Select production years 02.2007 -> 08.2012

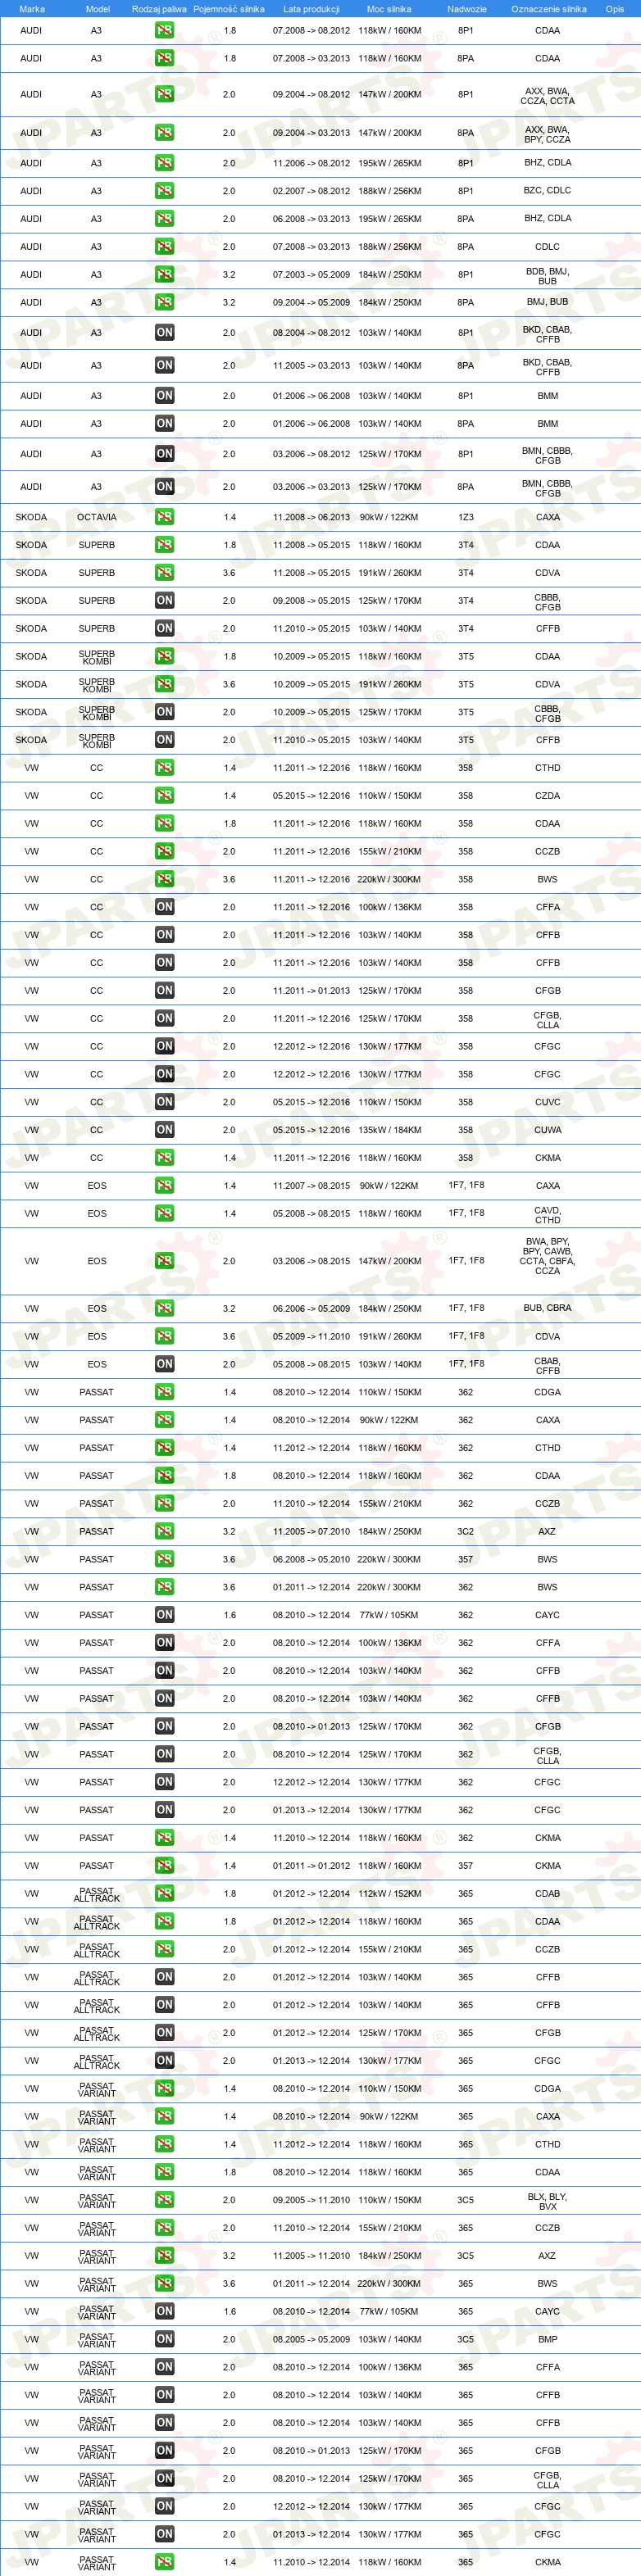pos(311,190)
